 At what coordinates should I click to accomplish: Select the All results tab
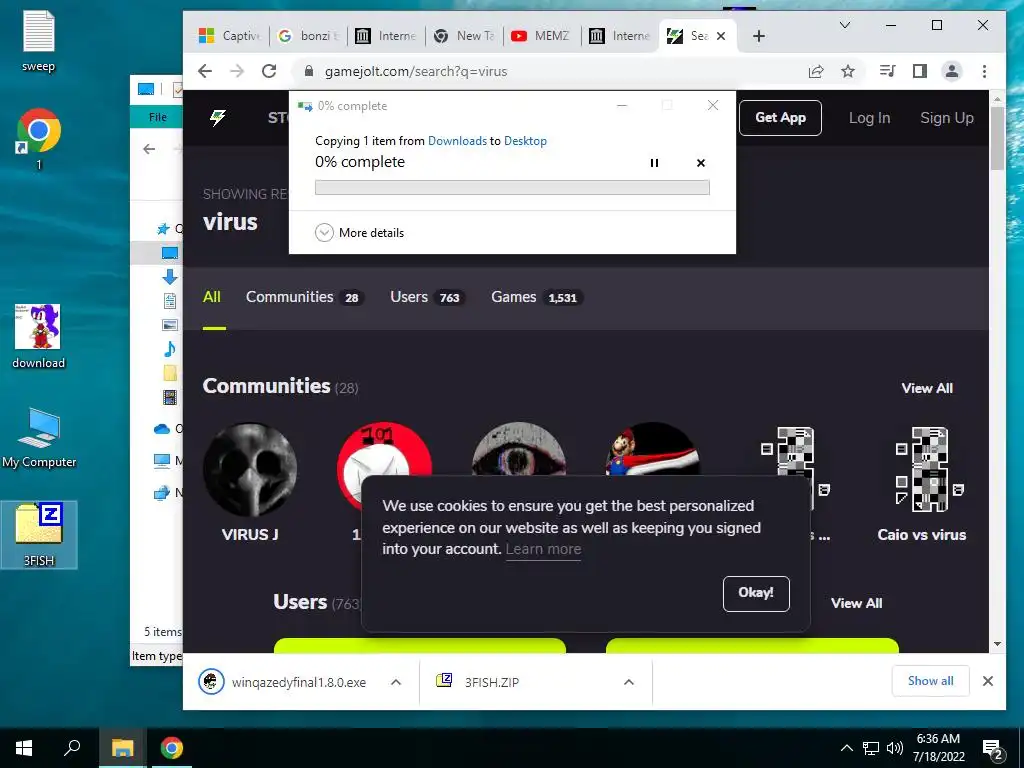pos(212,297)
